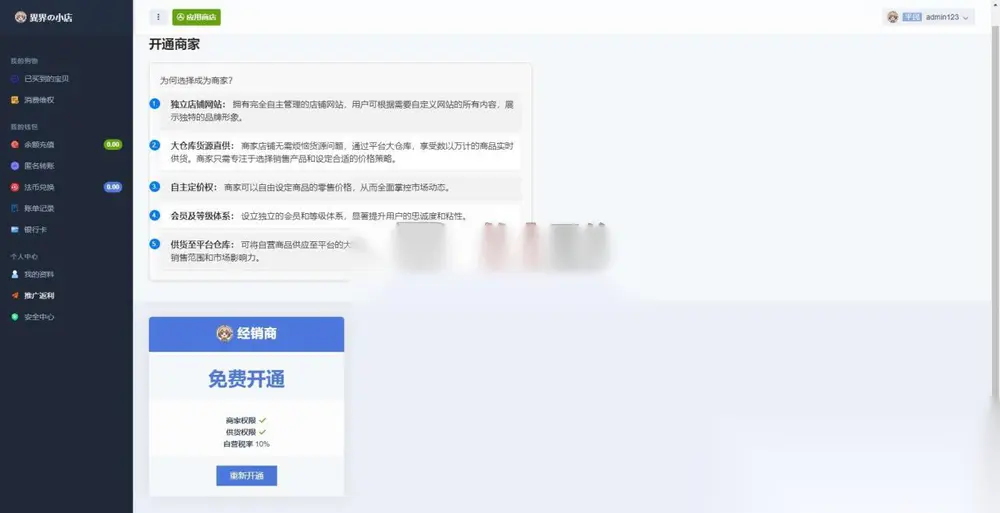1000x513 pixels.
Task: Click the 为何选择成为商家? text
Action: tap(196, 81)
